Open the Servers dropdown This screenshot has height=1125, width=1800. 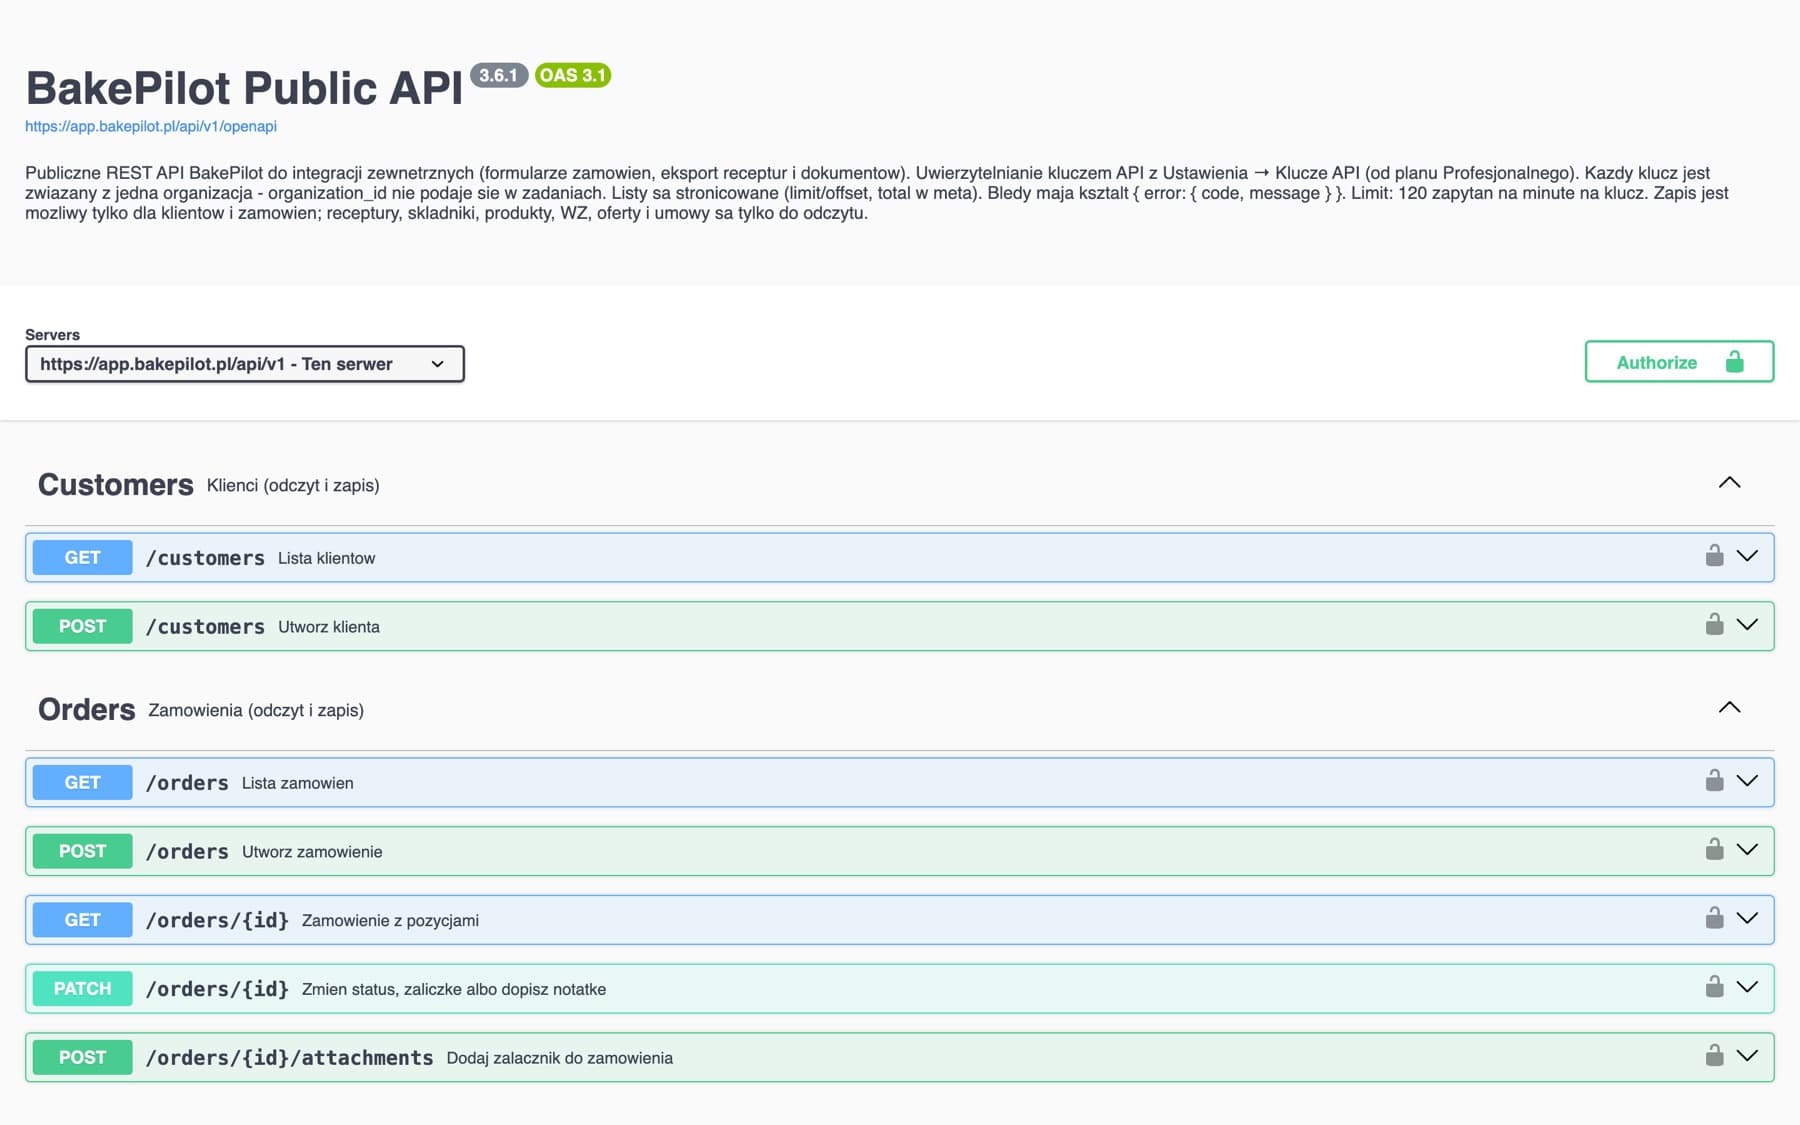click(245, 364)
